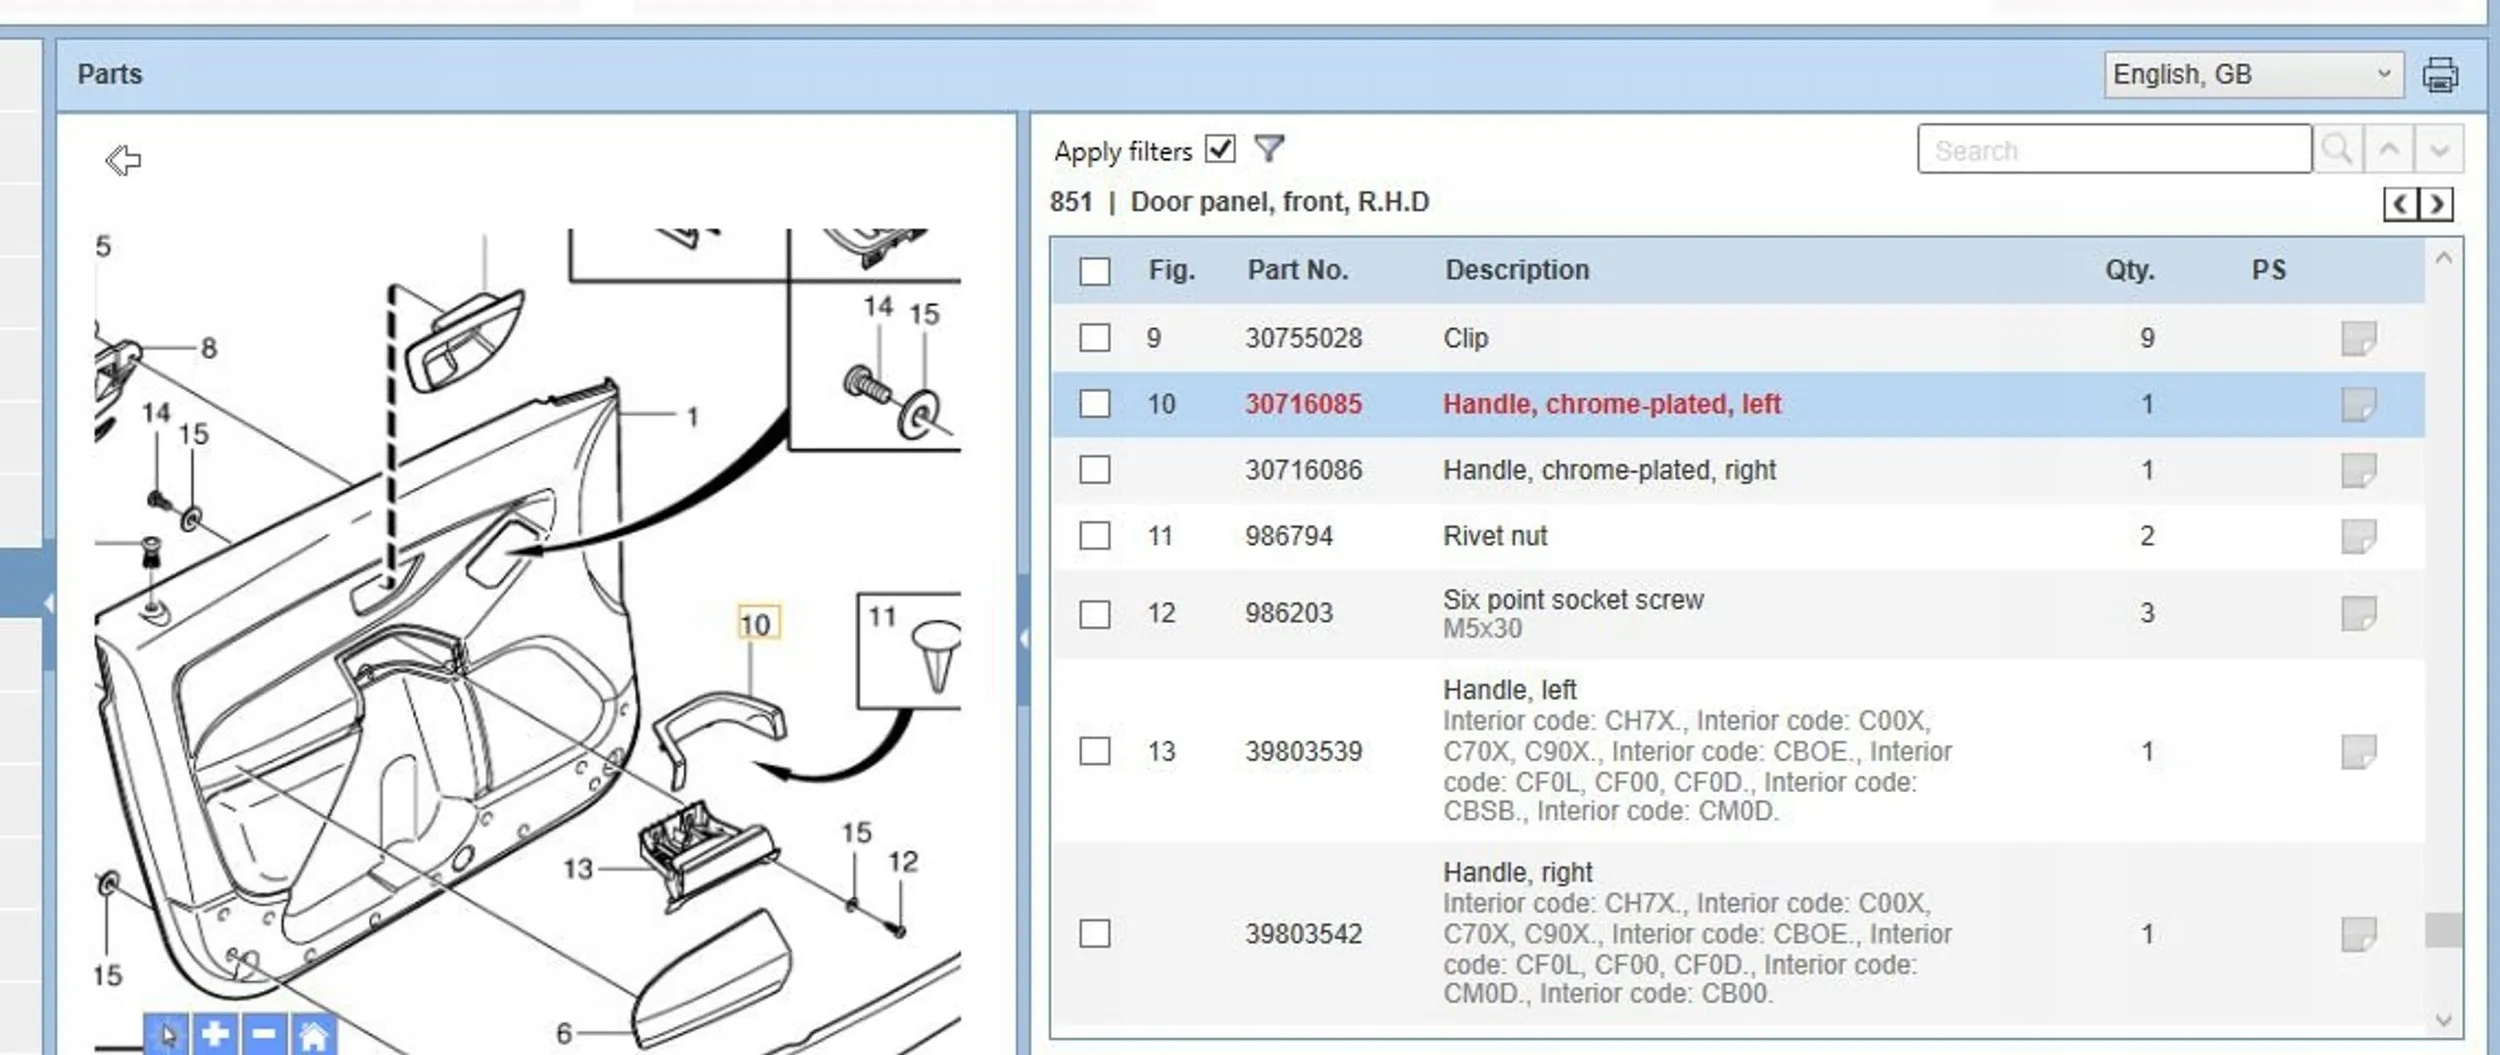The height and width of the screenshot is (1055, 2500).
Task: Click the parts list scrollbar thumb
Action: (x=2444, y=929)
